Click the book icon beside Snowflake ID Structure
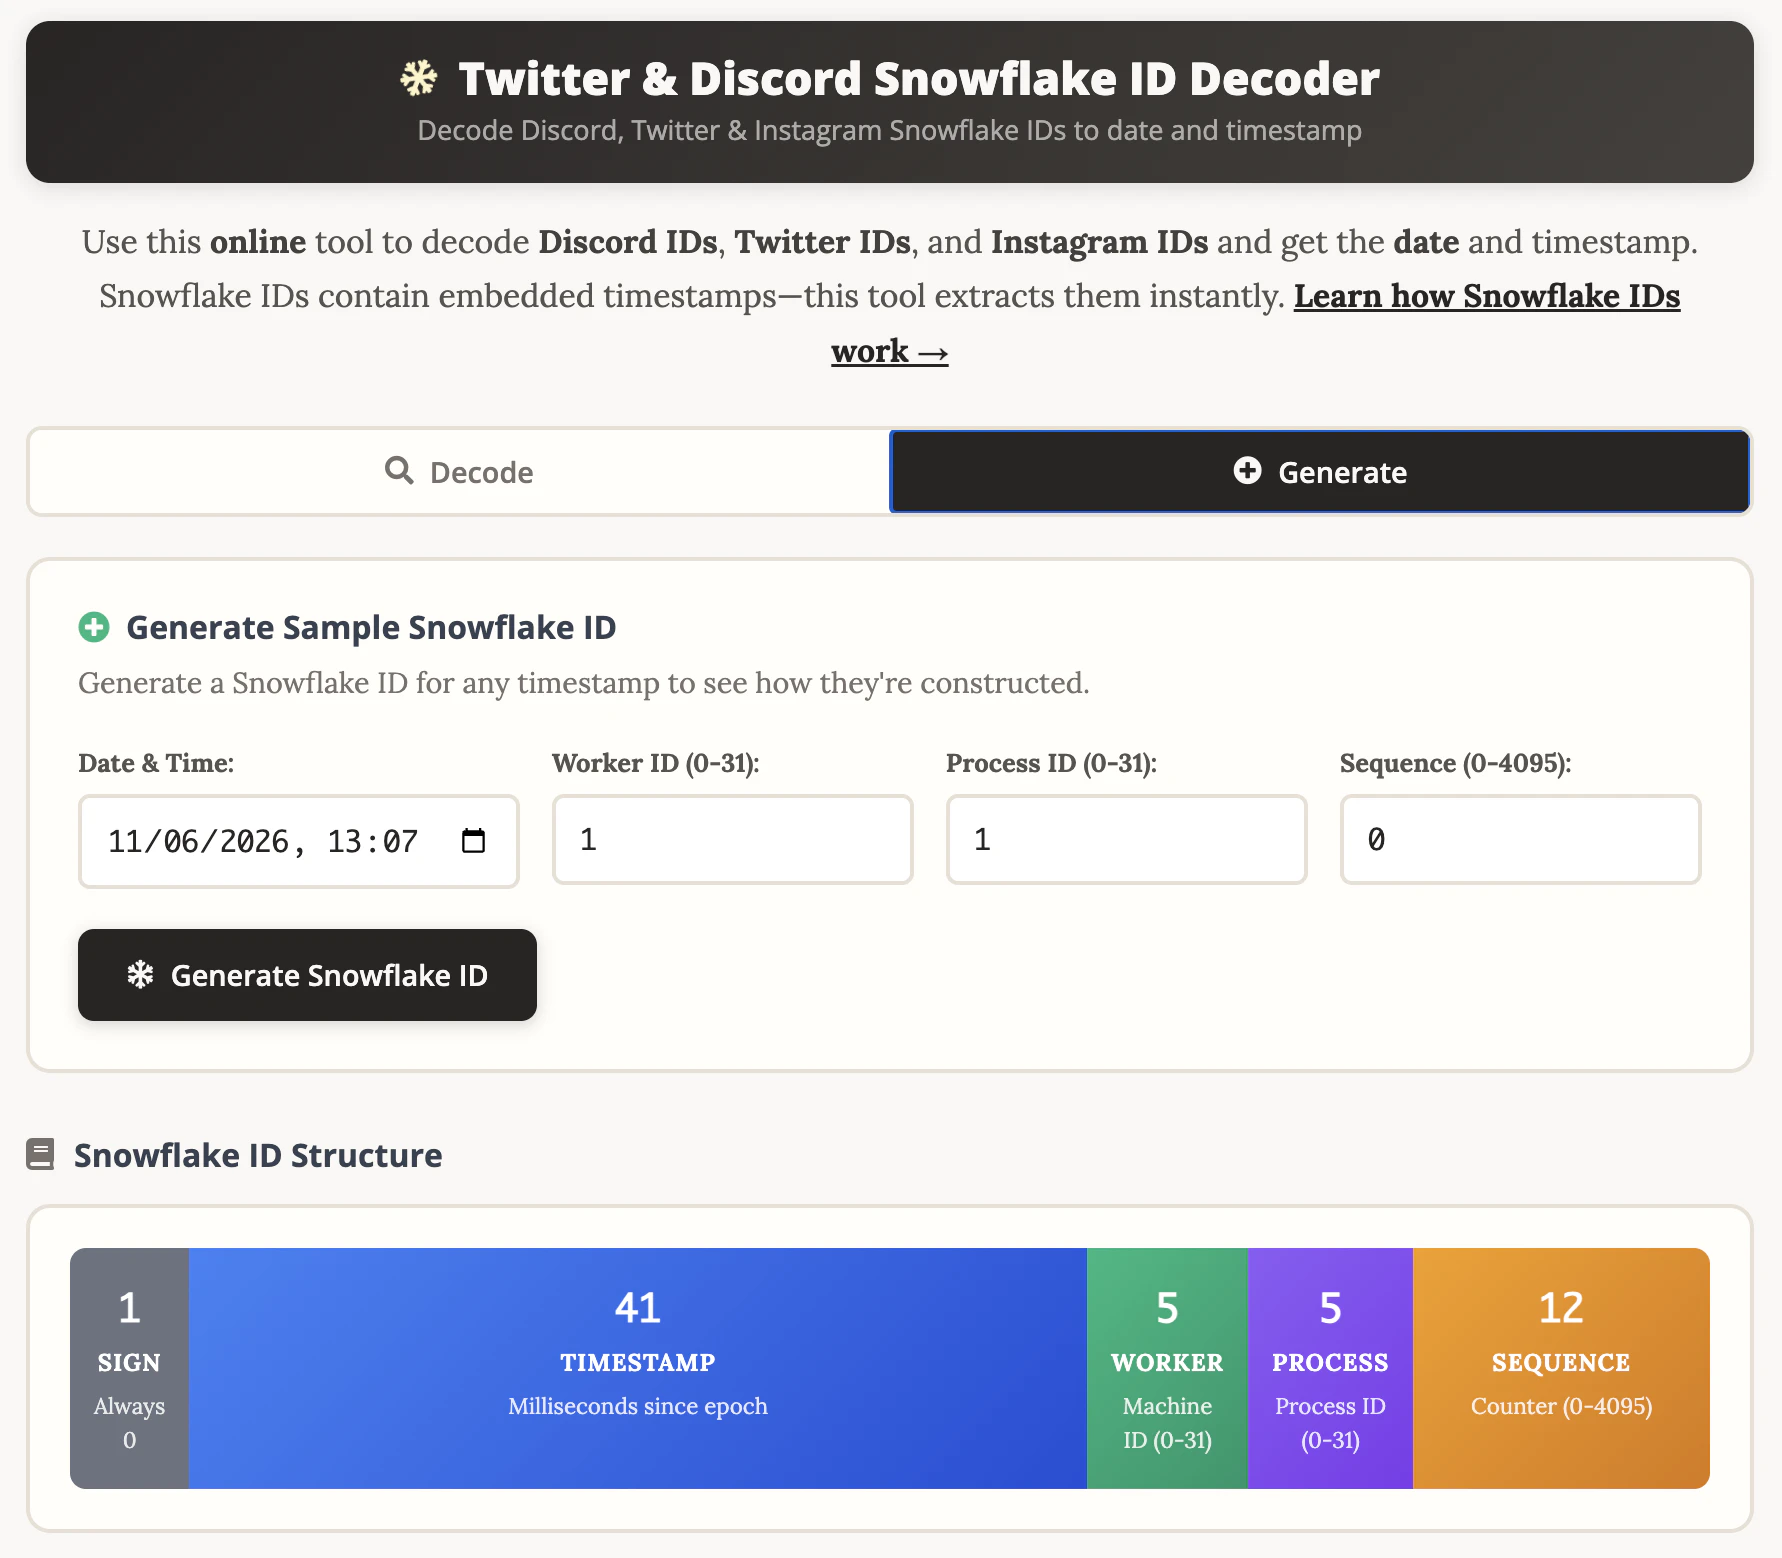Image resolution: width=1782 pixels, height=1558 pixels. tap(40, 1154)
